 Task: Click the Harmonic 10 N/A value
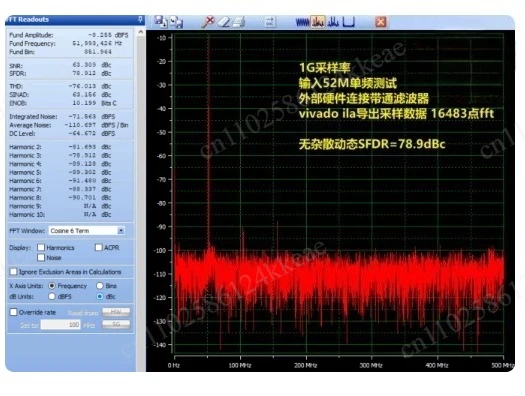coord(90,214)
